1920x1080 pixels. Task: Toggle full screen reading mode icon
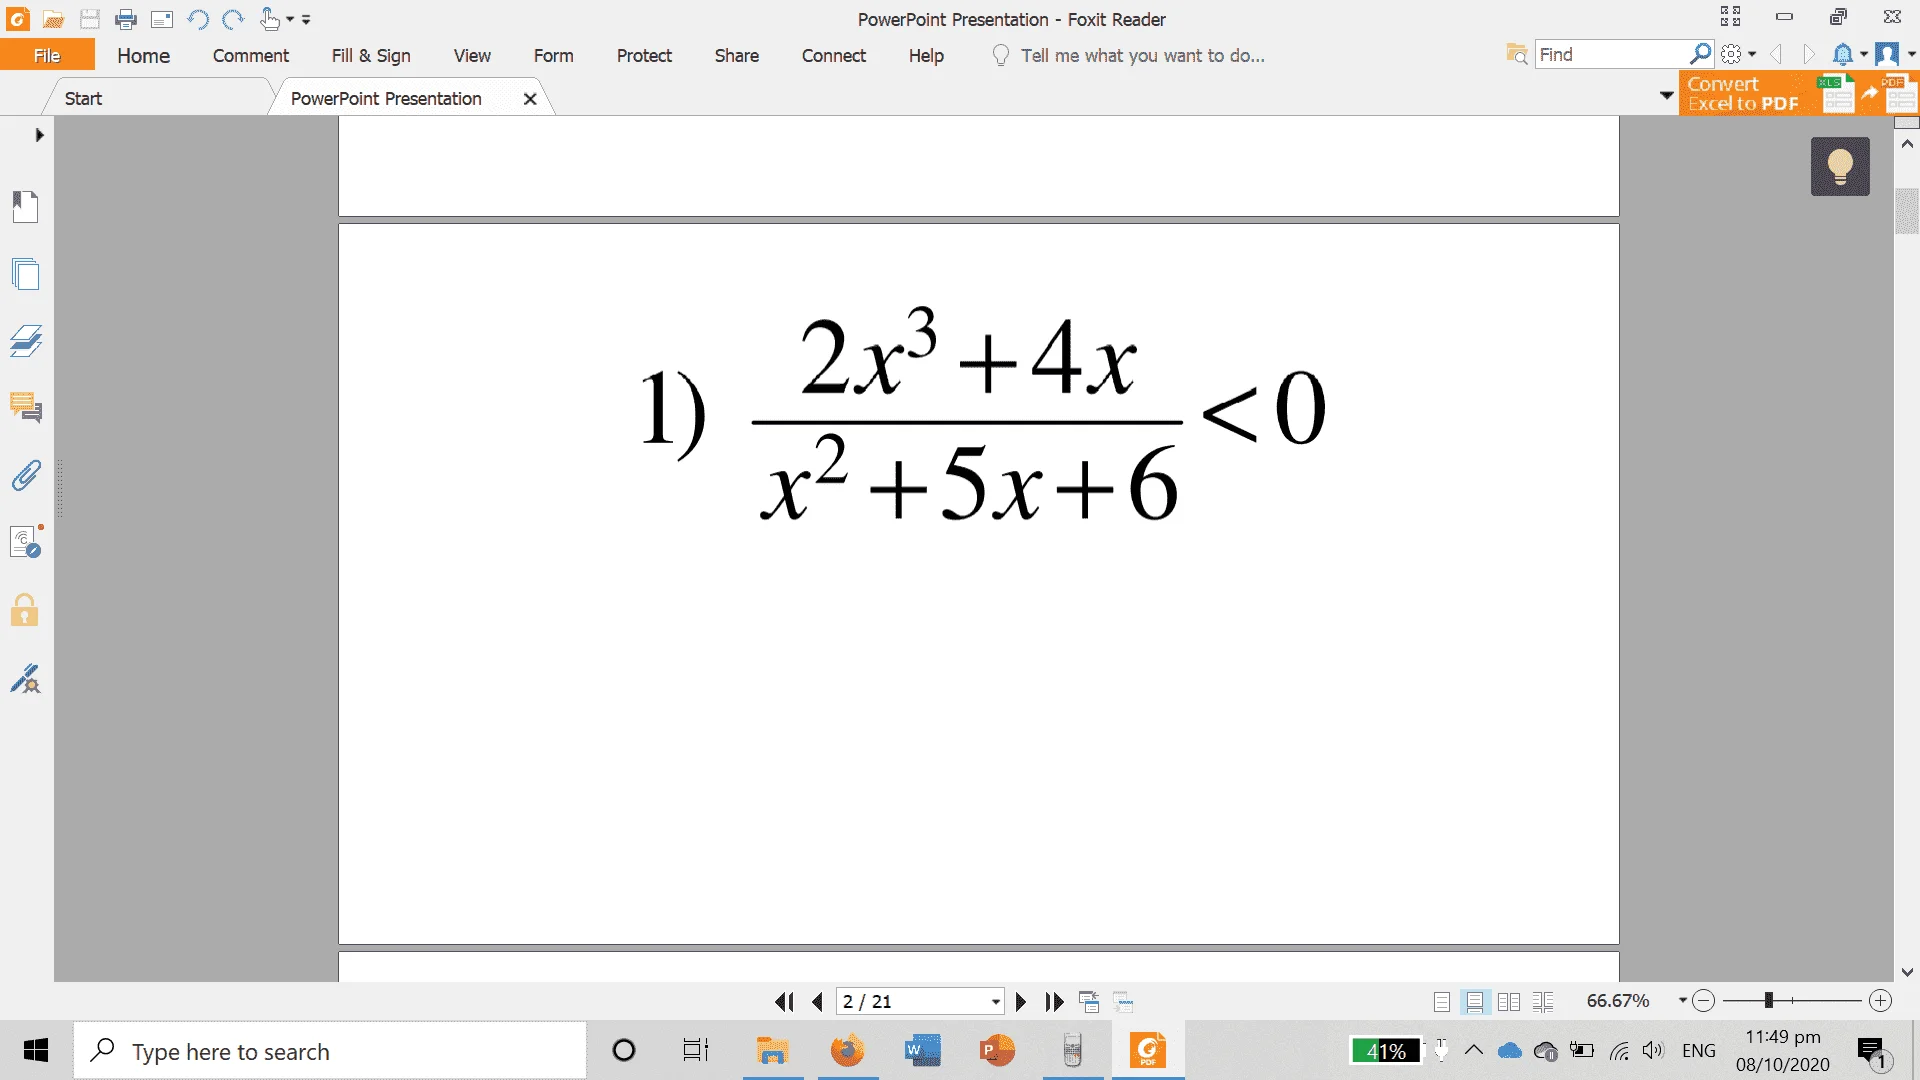coord(1730,16)
